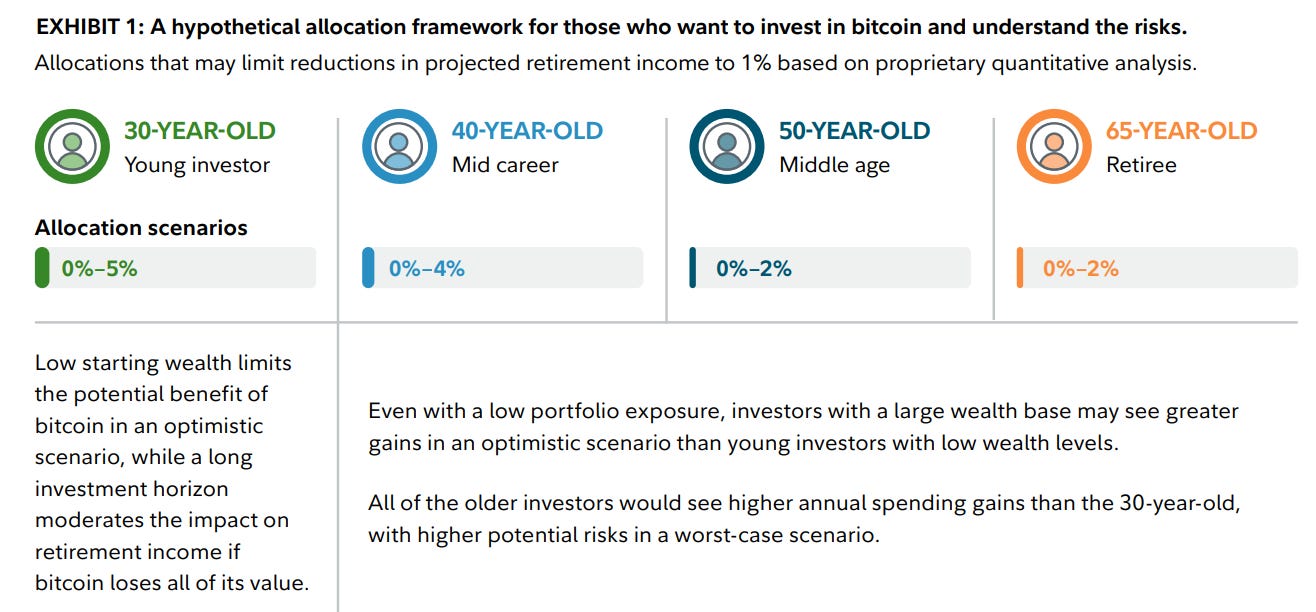Screen dimensions: 1316x612
Task: Click the green 30-year-old investor avatar icon
Action: [72, 147]
